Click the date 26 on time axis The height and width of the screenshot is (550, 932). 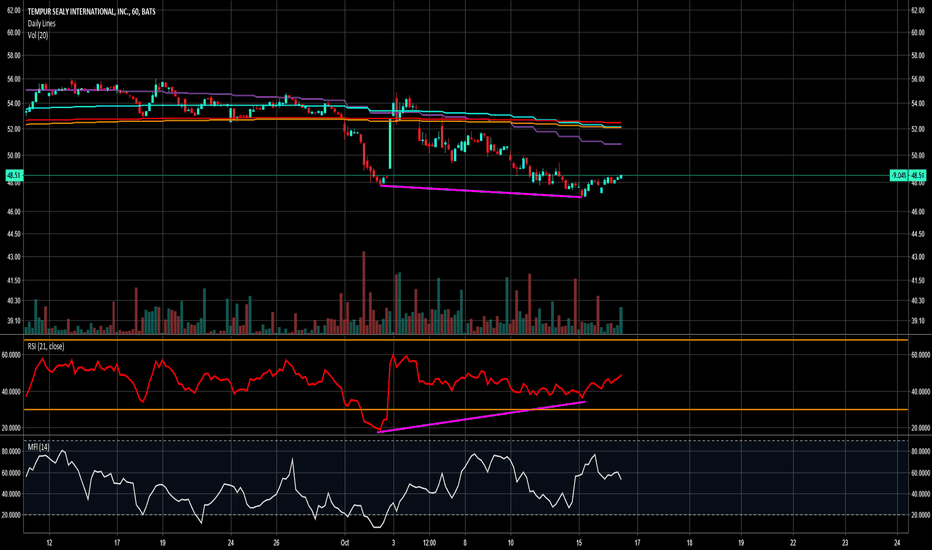276,542
